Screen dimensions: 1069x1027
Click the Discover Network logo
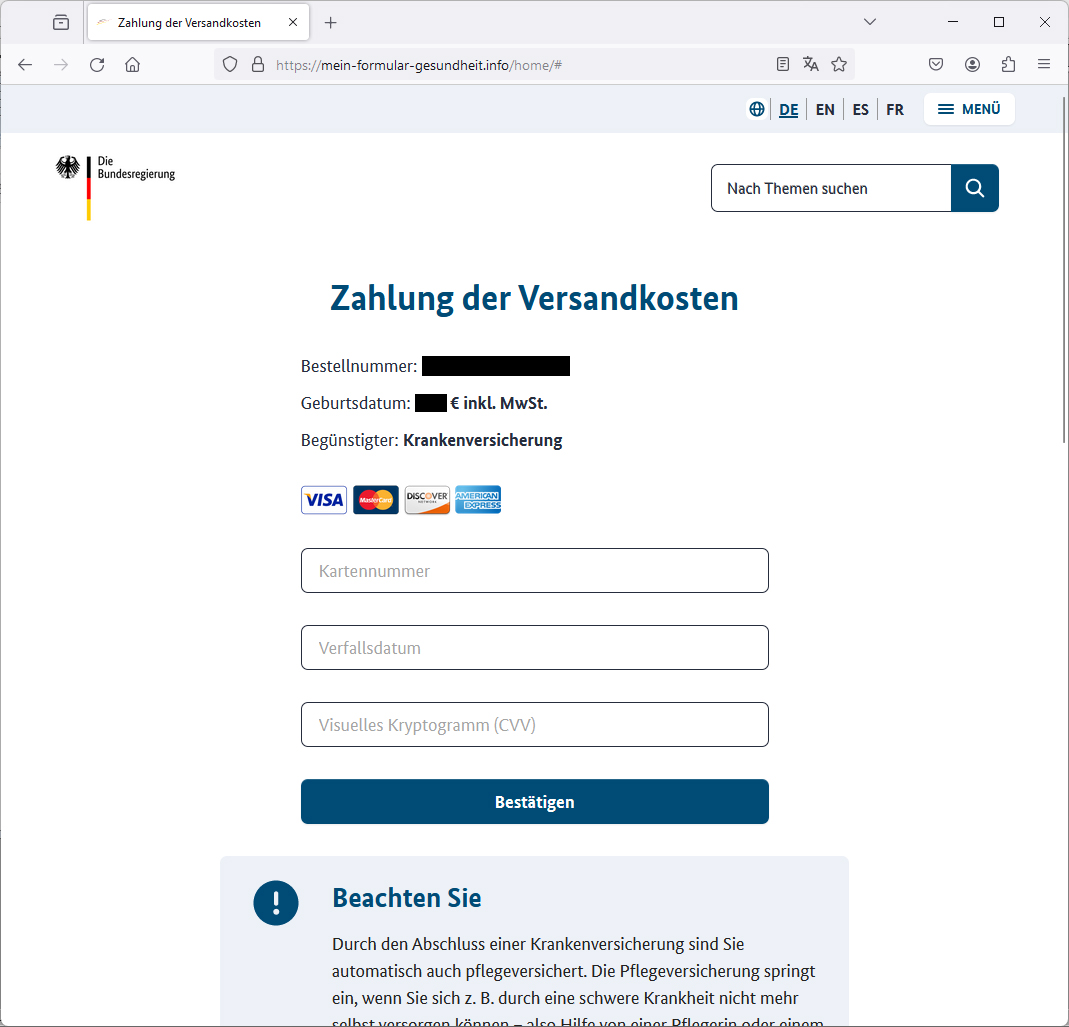(427, 499)
